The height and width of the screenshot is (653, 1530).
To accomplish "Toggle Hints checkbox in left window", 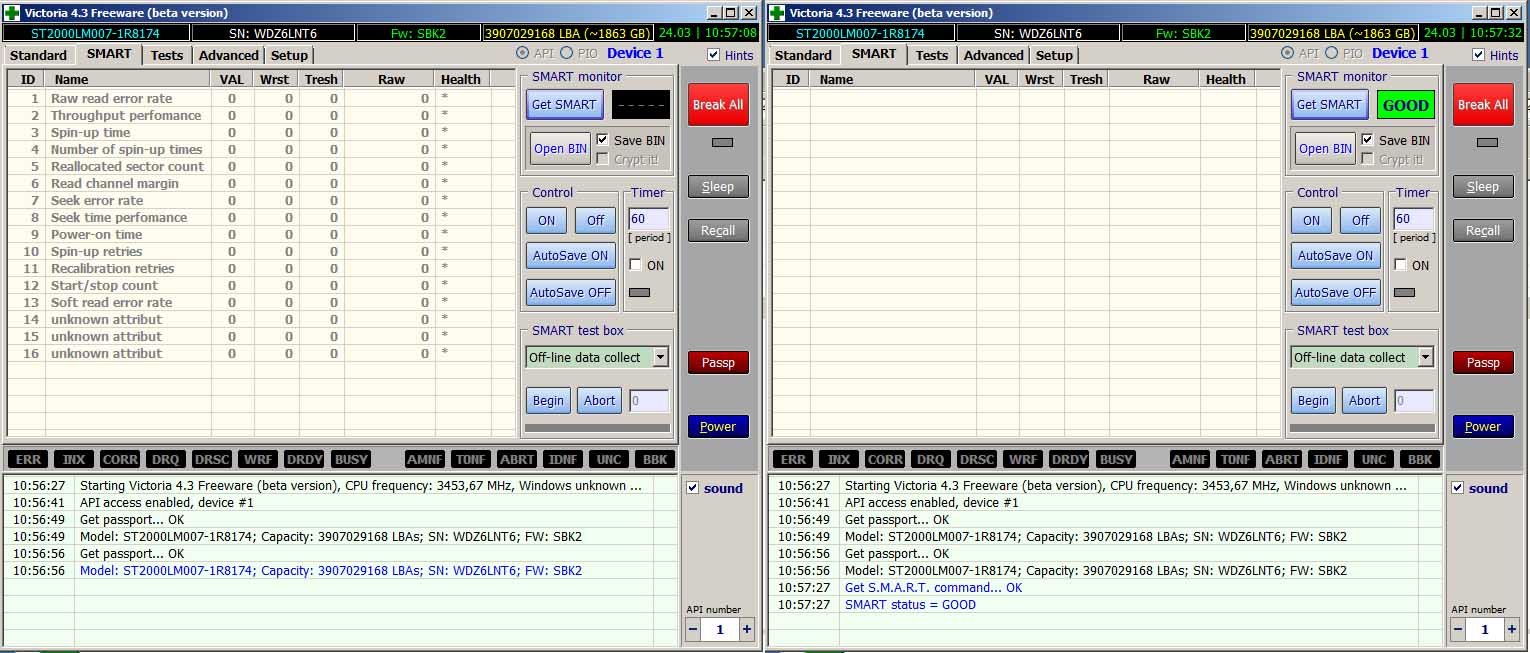I will pyautogui.click(x=713, y=55).
